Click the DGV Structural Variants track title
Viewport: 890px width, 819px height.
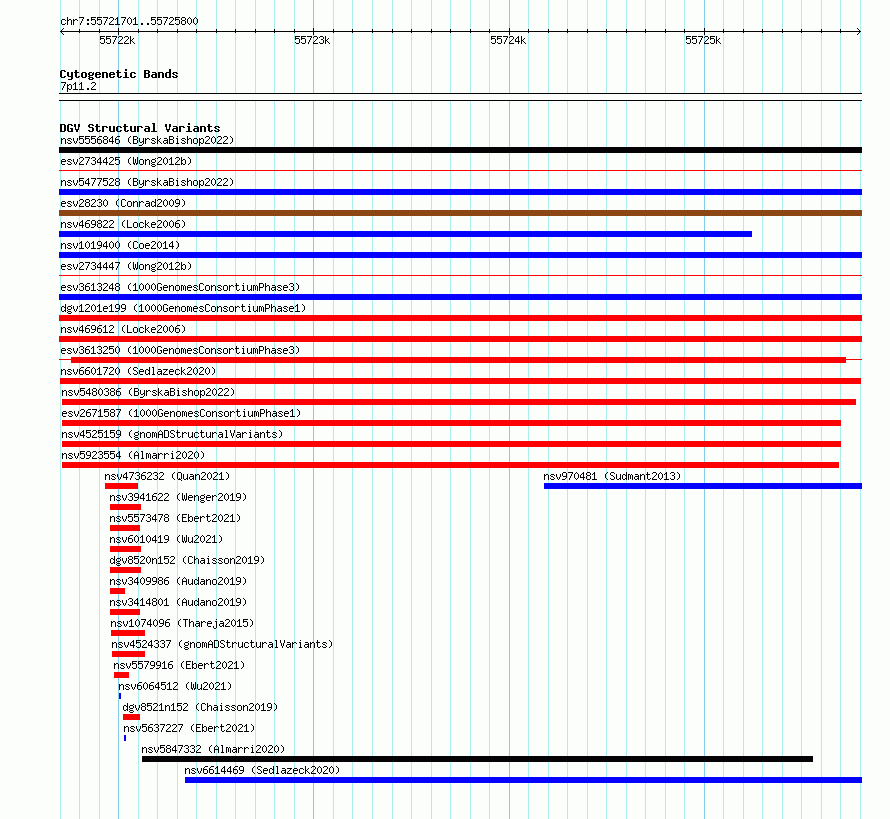tap(140, 128)
